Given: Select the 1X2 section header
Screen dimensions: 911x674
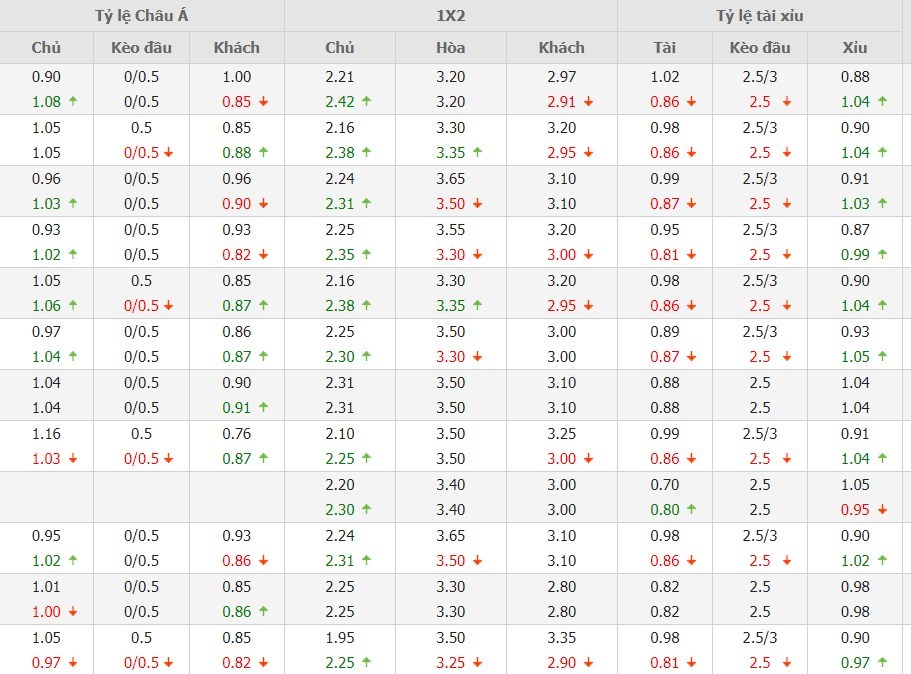Looking at the screenshot, I should click(x=451, y=16).
